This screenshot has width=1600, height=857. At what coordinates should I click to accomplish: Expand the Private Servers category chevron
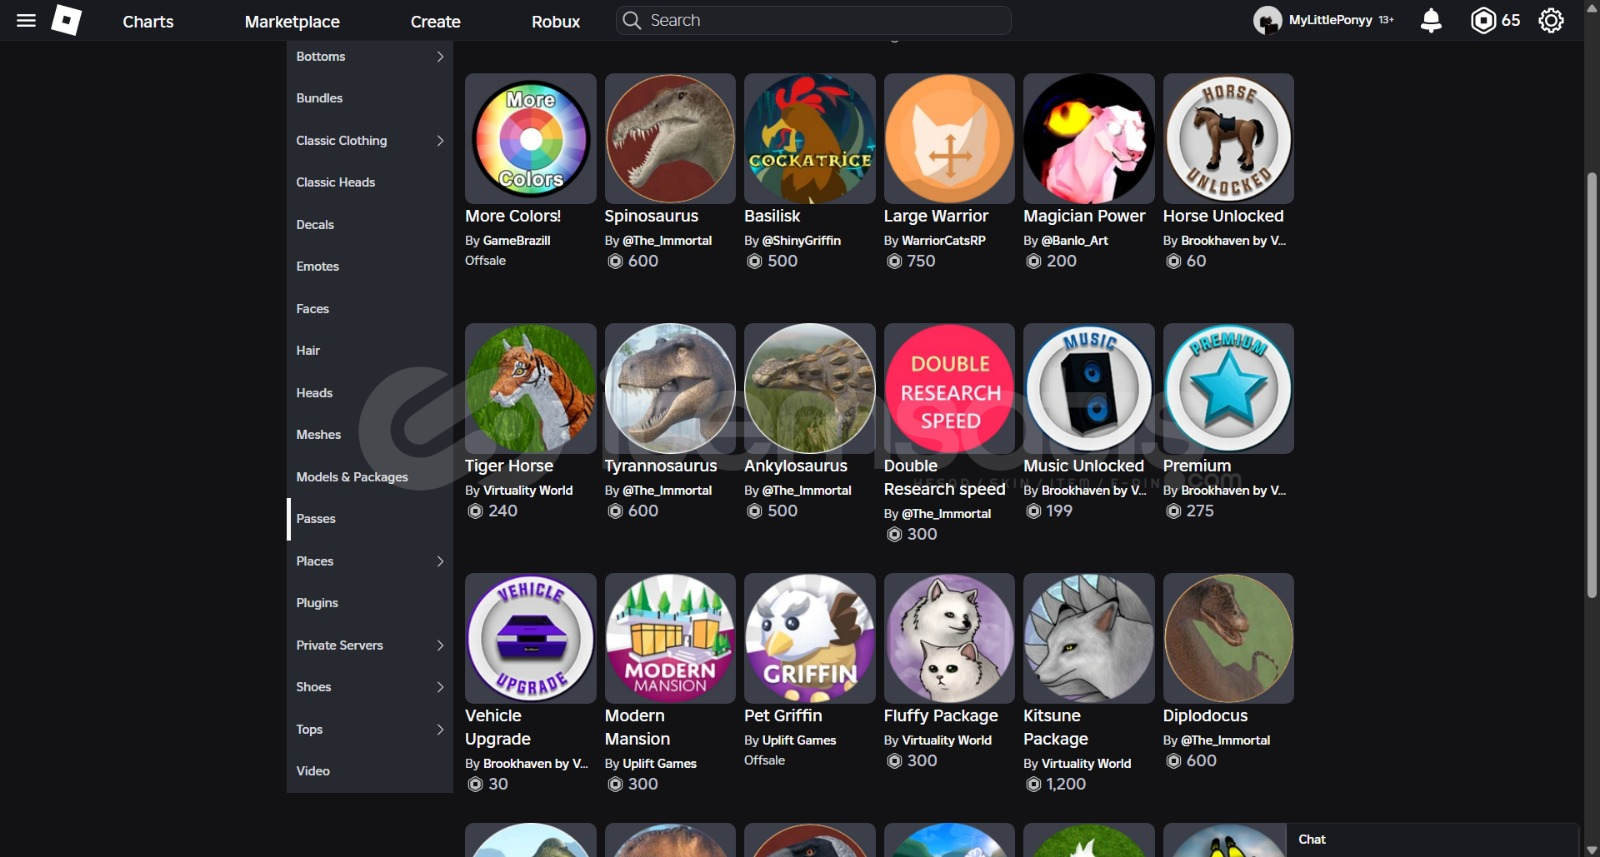tap(440, 645)
